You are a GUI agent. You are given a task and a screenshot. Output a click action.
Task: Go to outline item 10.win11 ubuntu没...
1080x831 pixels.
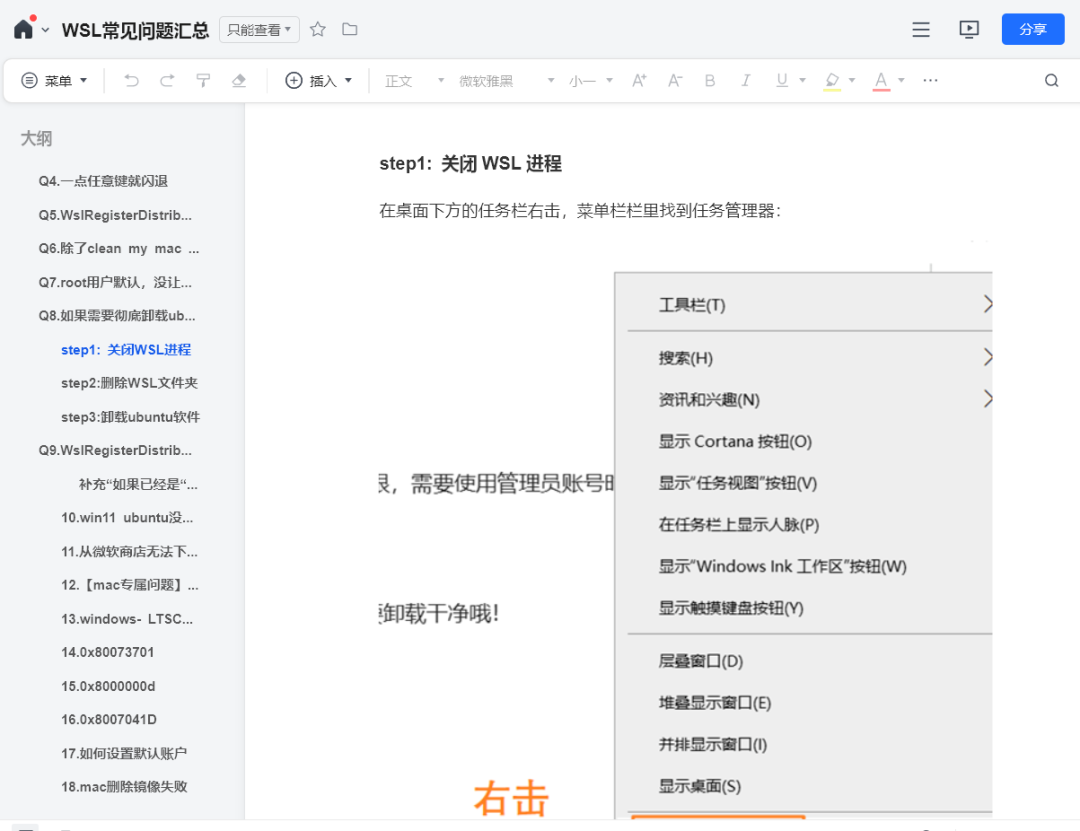click(127, 517)
